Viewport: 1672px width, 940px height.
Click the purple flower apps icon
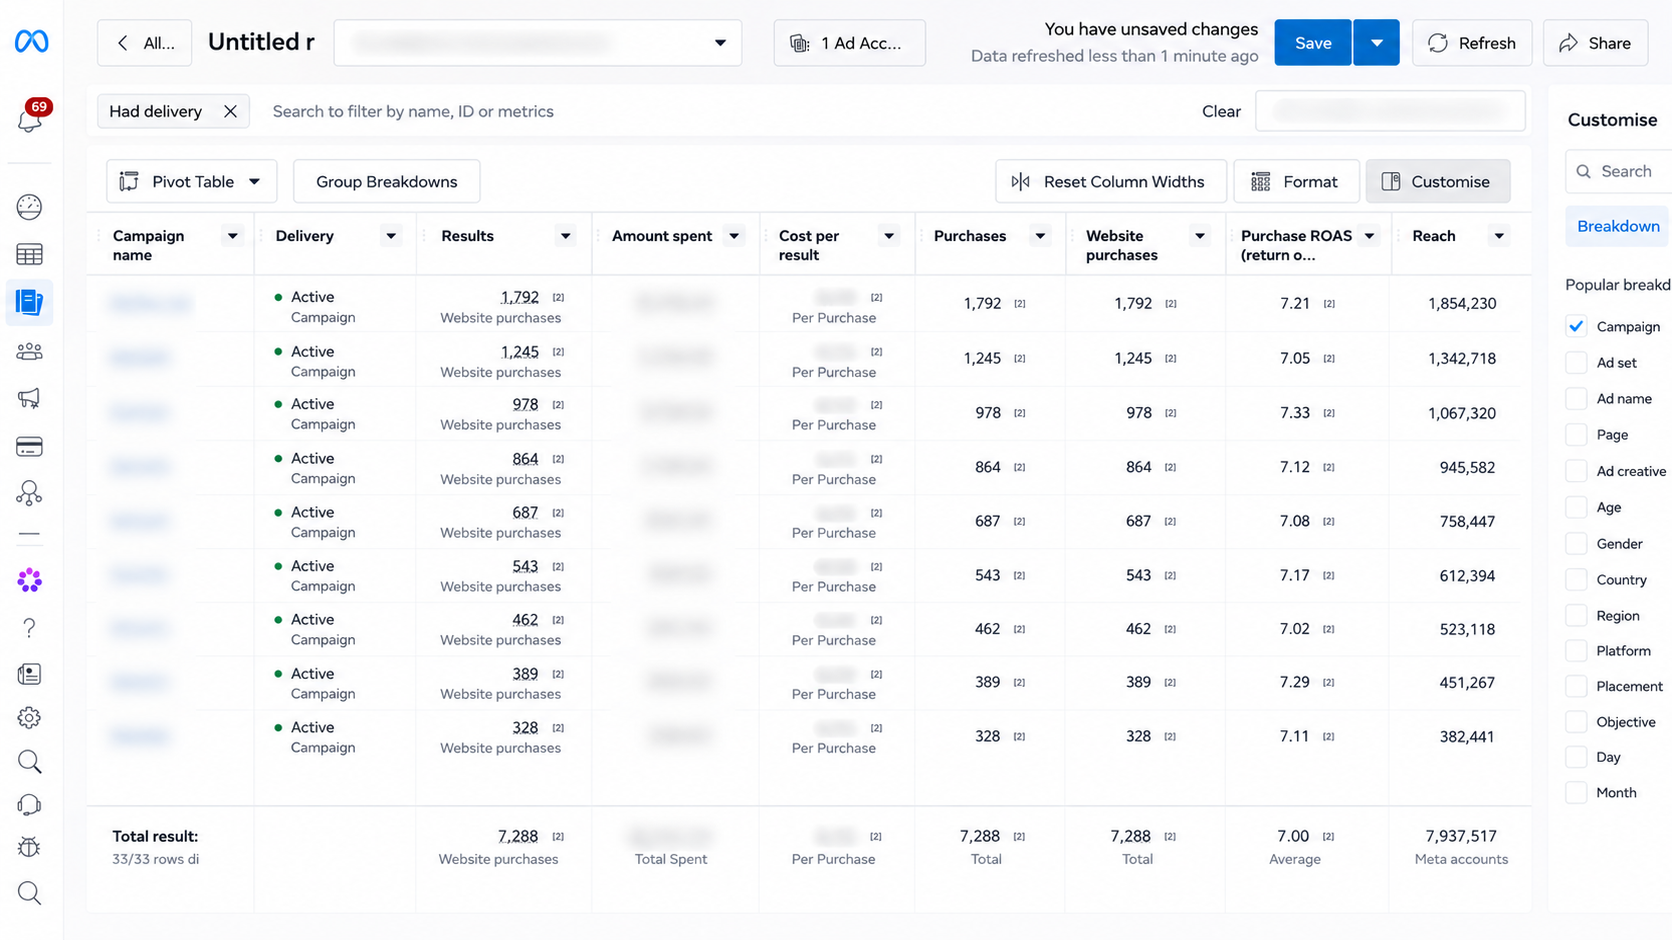(x=29, y=580)
